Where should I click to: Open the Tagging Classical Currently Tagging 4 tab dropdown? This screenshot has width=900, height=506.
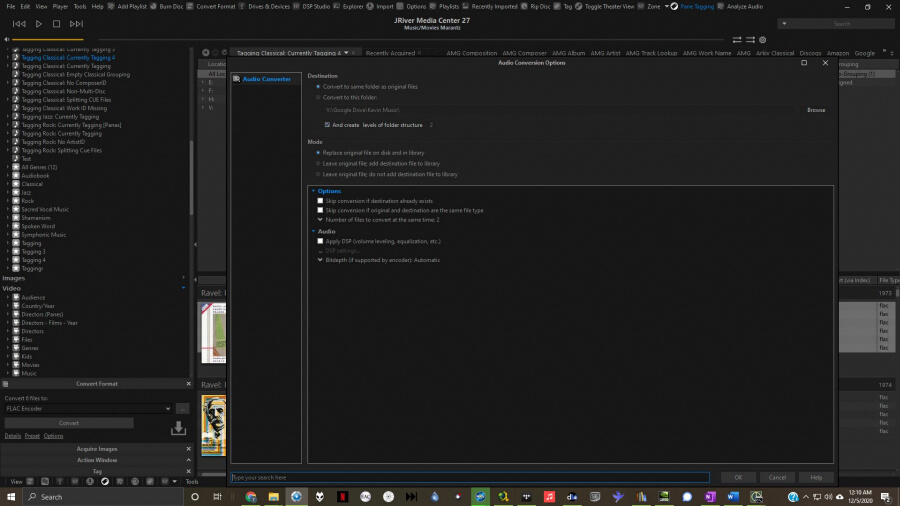[x=346, y=53]
